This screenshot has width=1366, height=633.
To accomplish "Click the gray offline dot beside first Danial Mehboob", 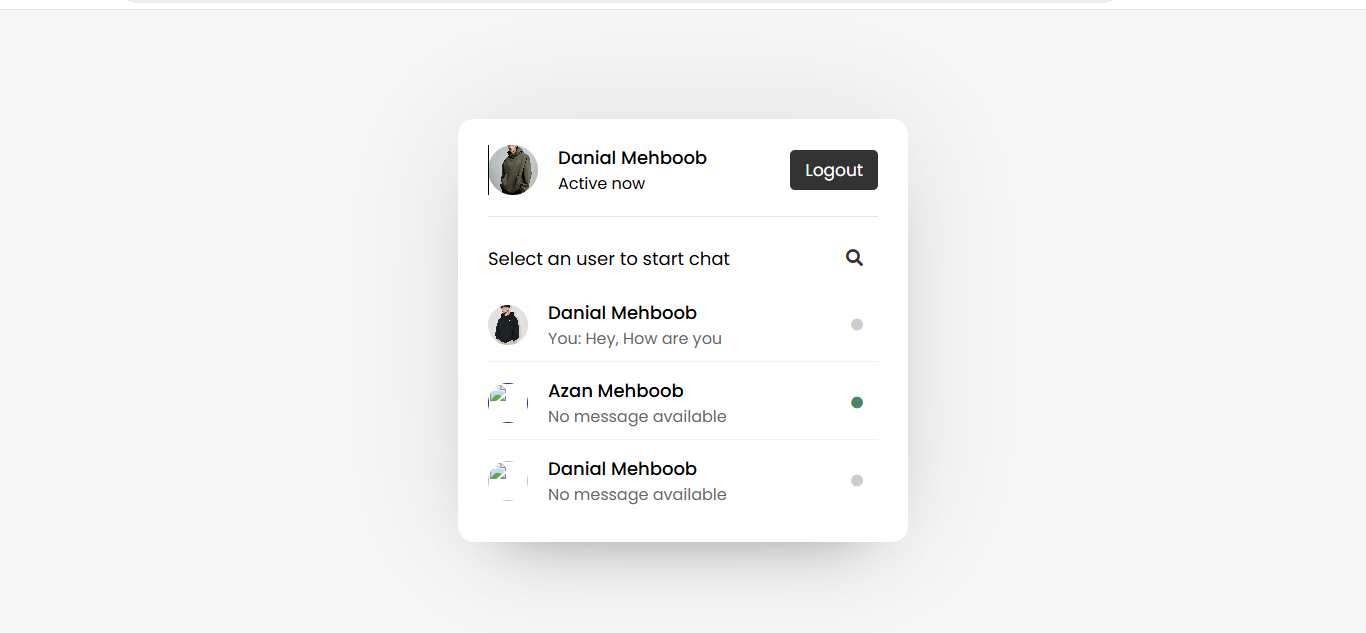I will coord(857,324).
